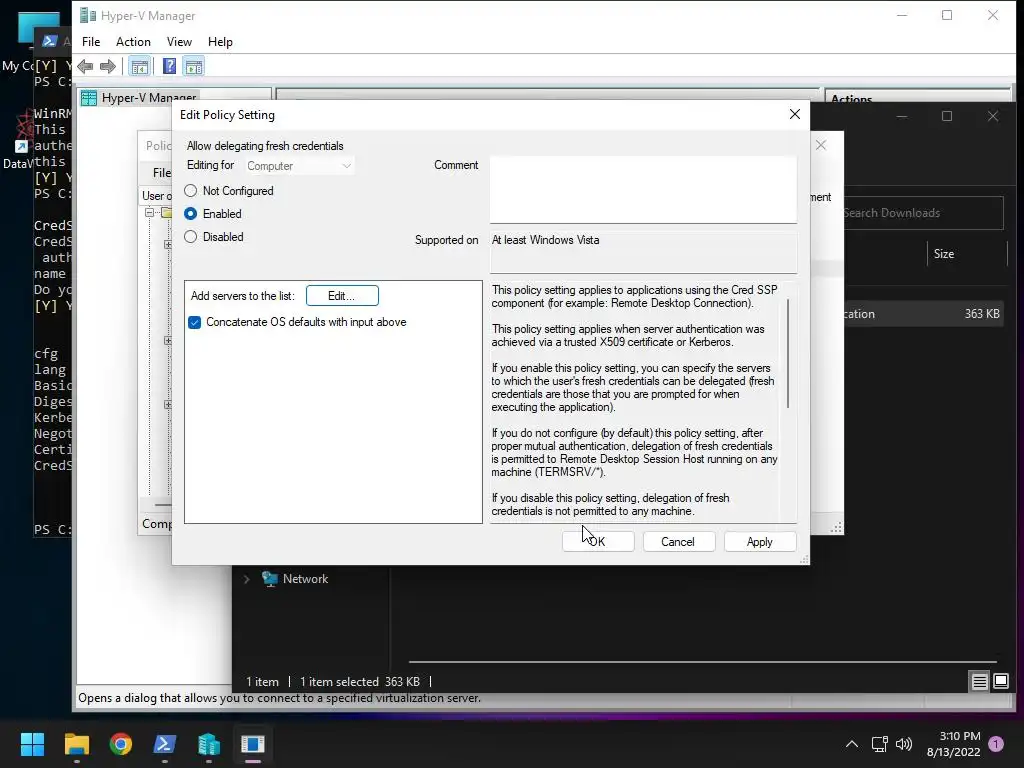Click Show/Hide Console Tree toolbar icon
This screenshot has height=768, width=1024.
click(x=139, y=66)
